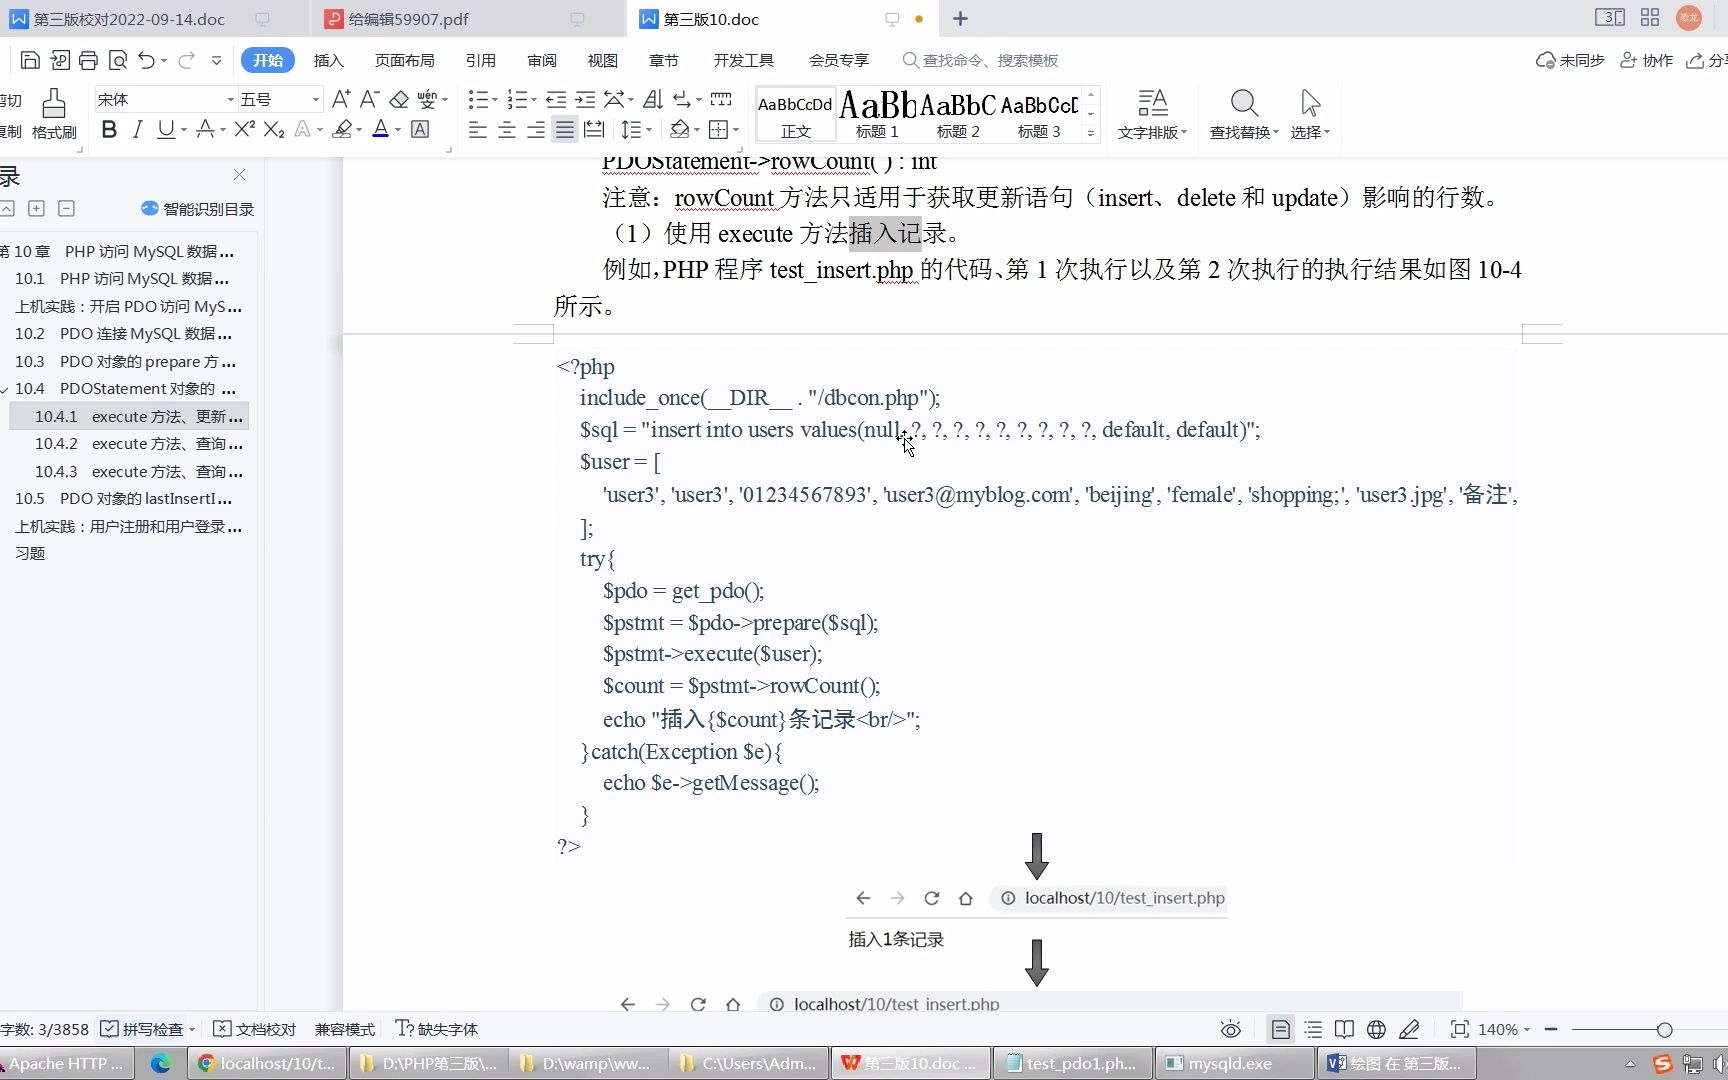Open the 拼写检查 spell check dropdown
The width and height of the screenshot is (1728, 1080).
pyautogui.click(x=191, y=1029)
